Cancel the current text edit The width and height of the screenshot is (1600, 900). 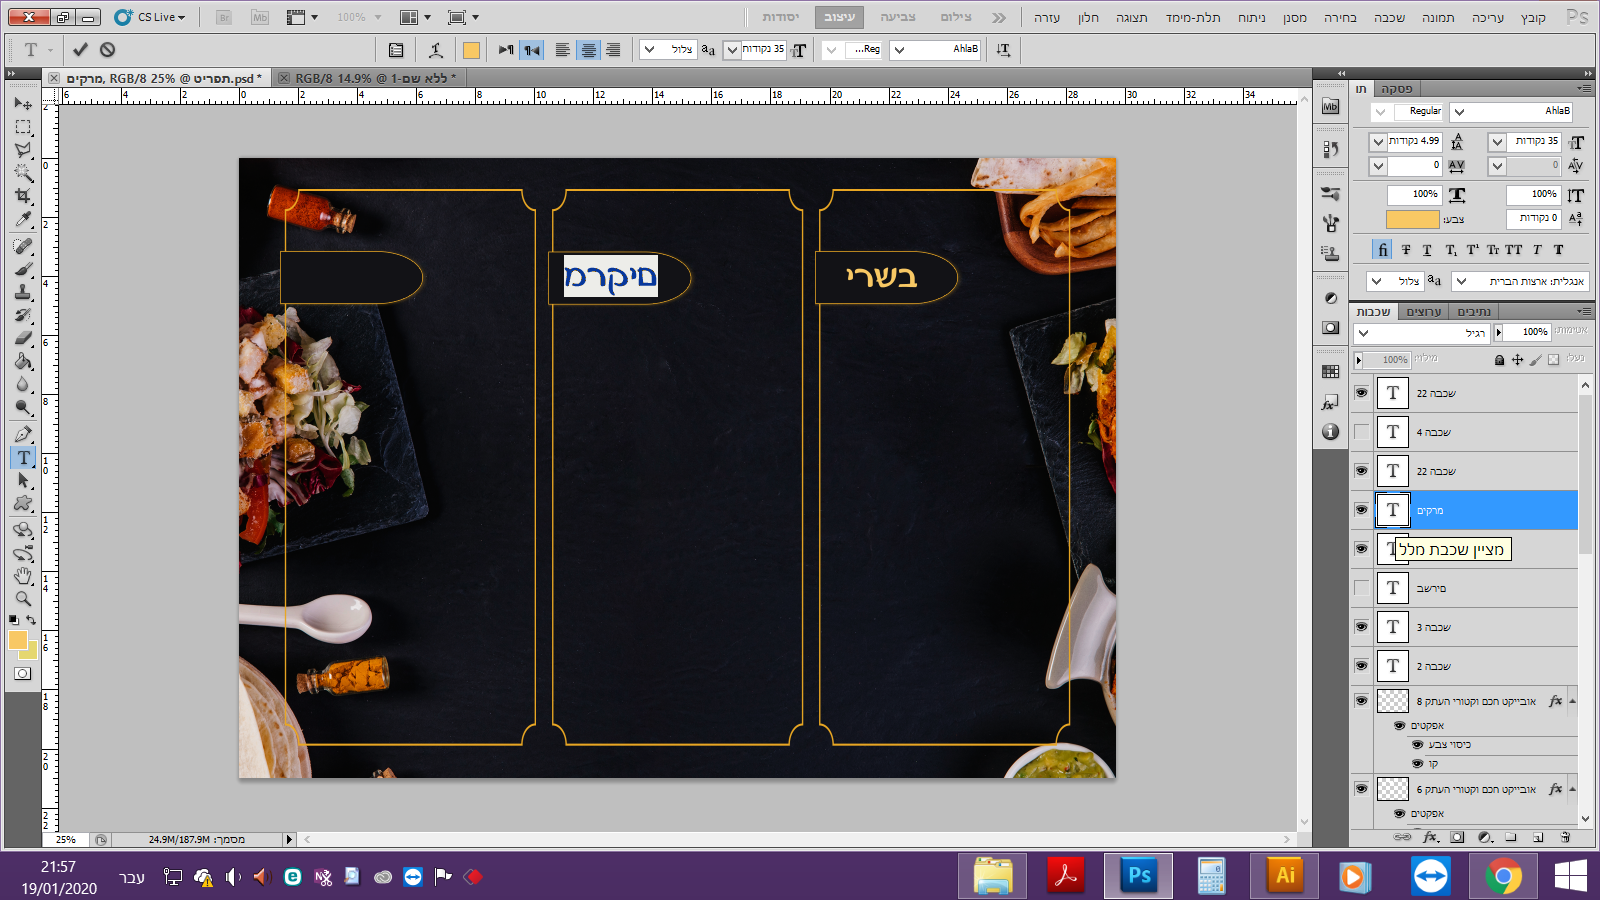point(107,49)
